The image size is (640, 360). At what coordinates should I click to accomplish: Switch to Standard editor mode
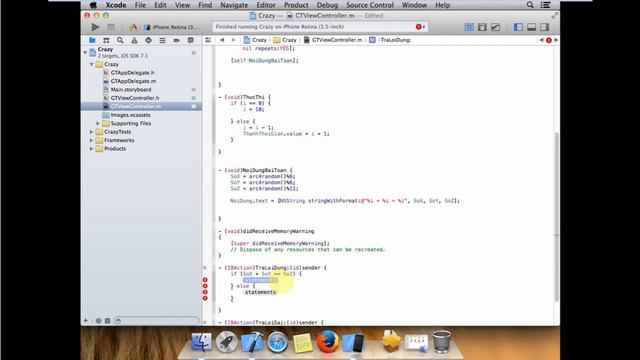[x=469, y=27]
